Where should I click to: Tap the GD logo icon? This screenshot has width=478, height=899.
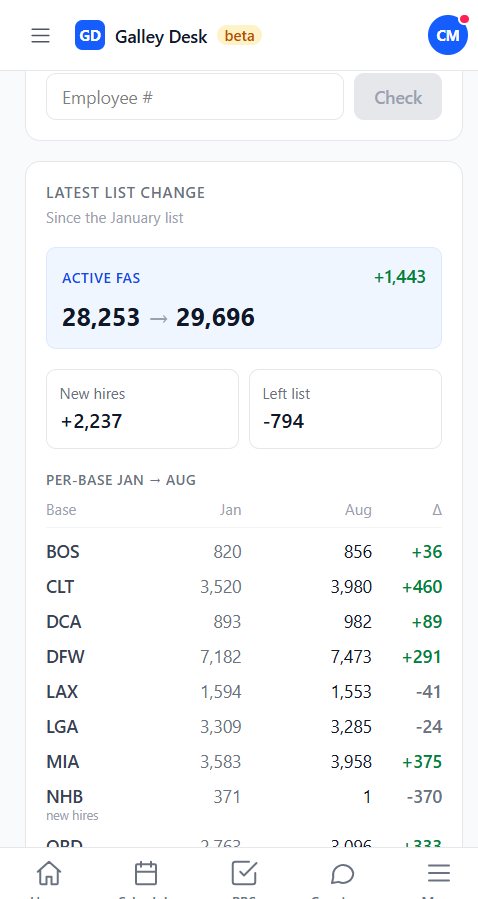(x=90, y=36)
